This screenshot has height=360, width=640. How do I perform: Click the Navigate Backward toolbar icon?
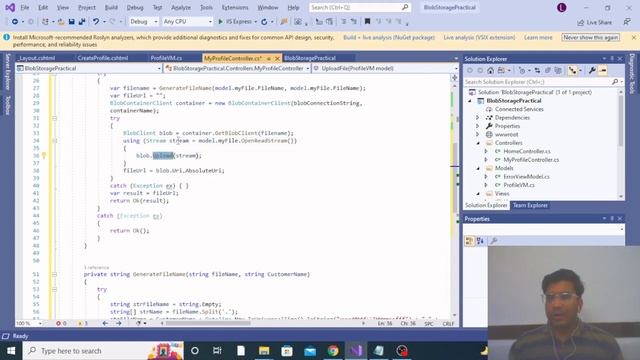pos(15,22)
